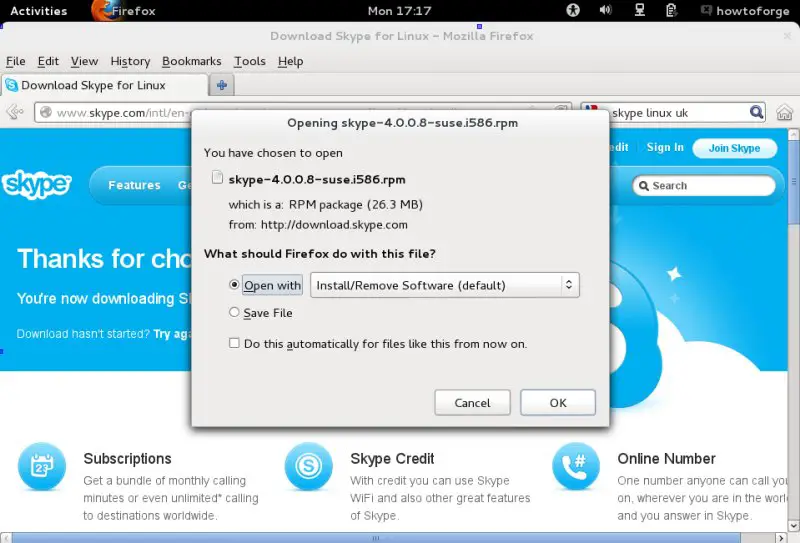Click the clock showing Mon 17:17
Viewport: 800px width, 543px height.
click(399, 11)
